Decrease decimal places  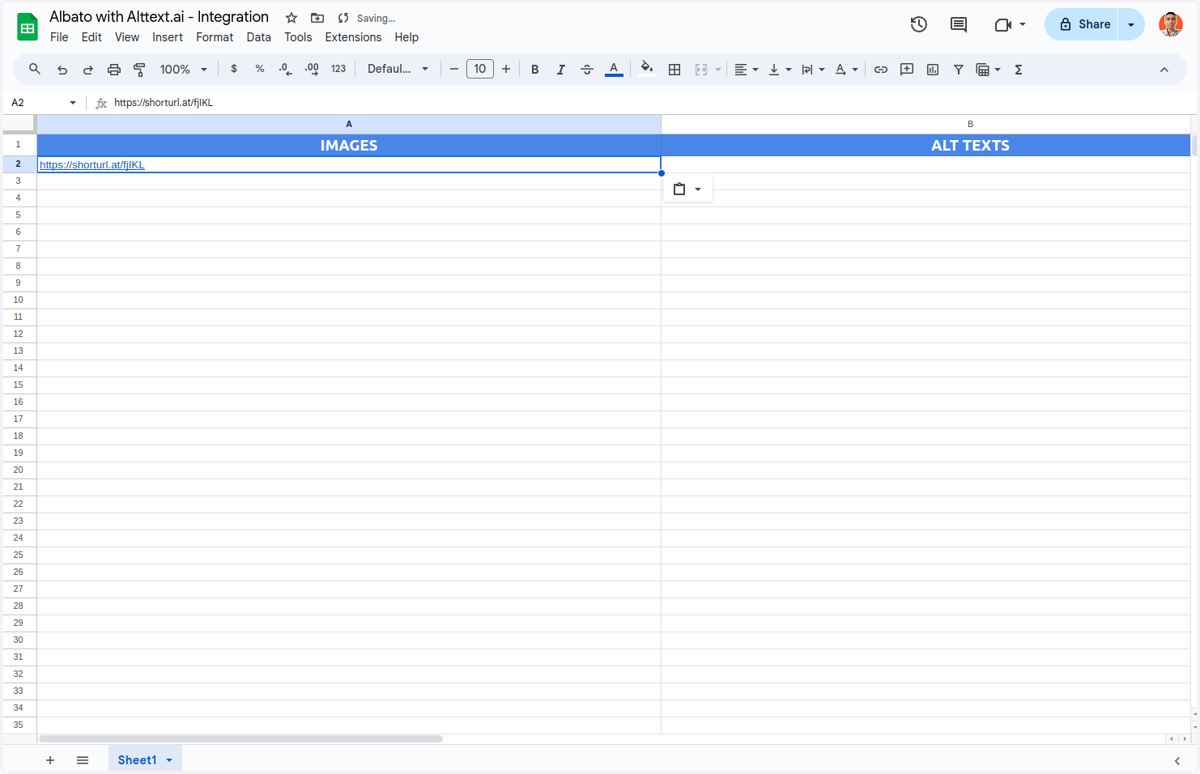286,69
